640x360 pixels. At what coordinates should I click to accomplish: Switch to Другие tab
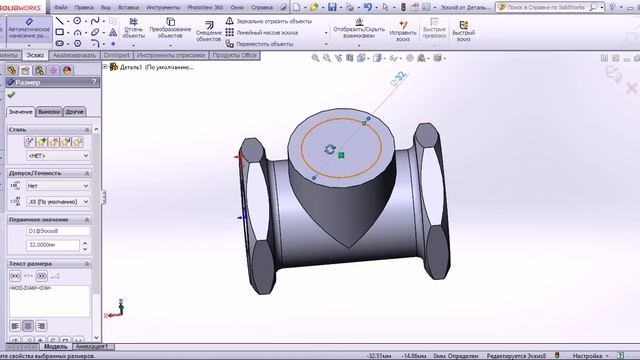click(x=74, y=111)
